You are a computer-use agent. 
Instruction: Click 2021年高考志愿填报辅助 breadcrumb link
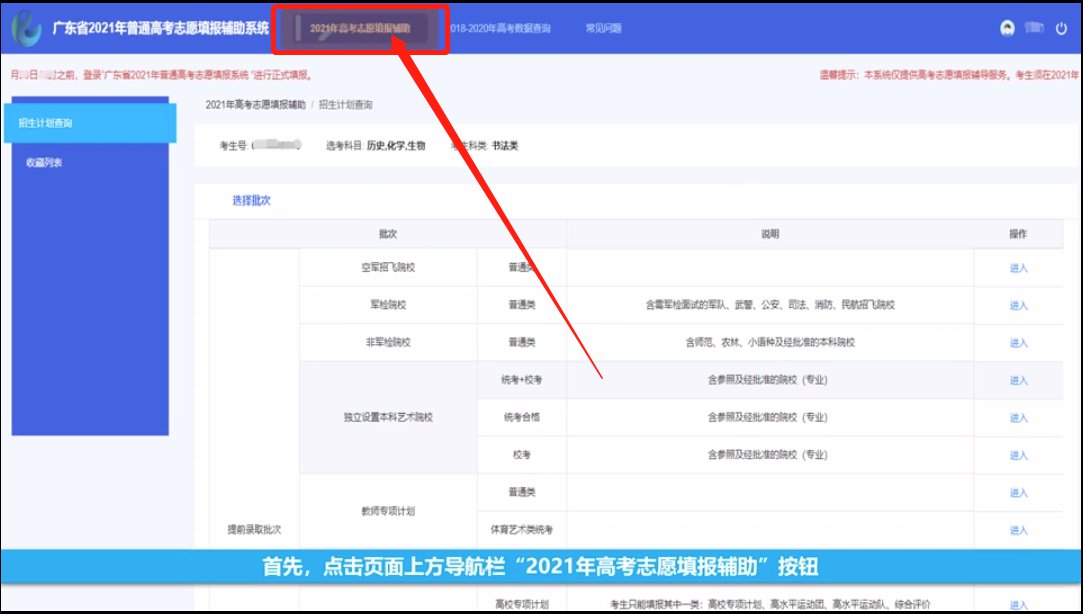255,105
